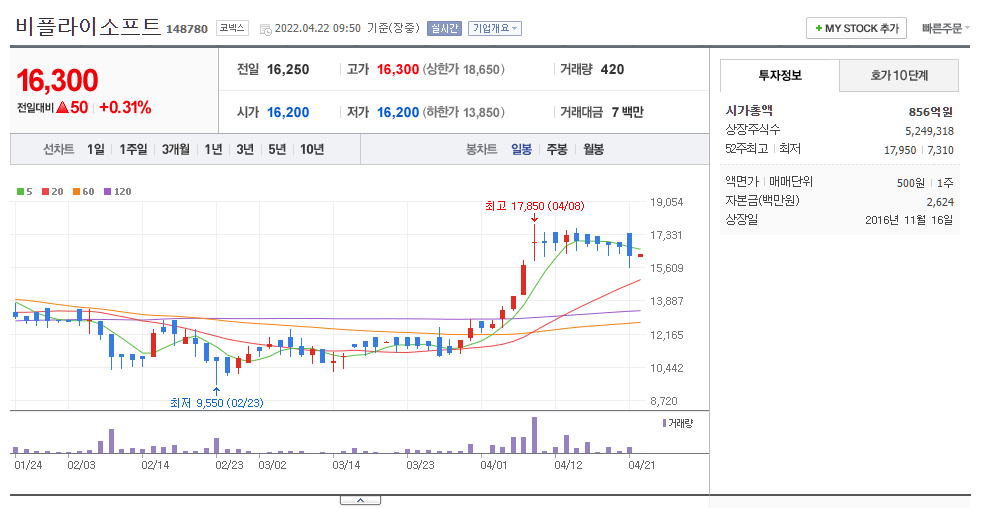Screen dimensions: 984x508
Task: Select the 5년 line chart period
Action: 277,149
